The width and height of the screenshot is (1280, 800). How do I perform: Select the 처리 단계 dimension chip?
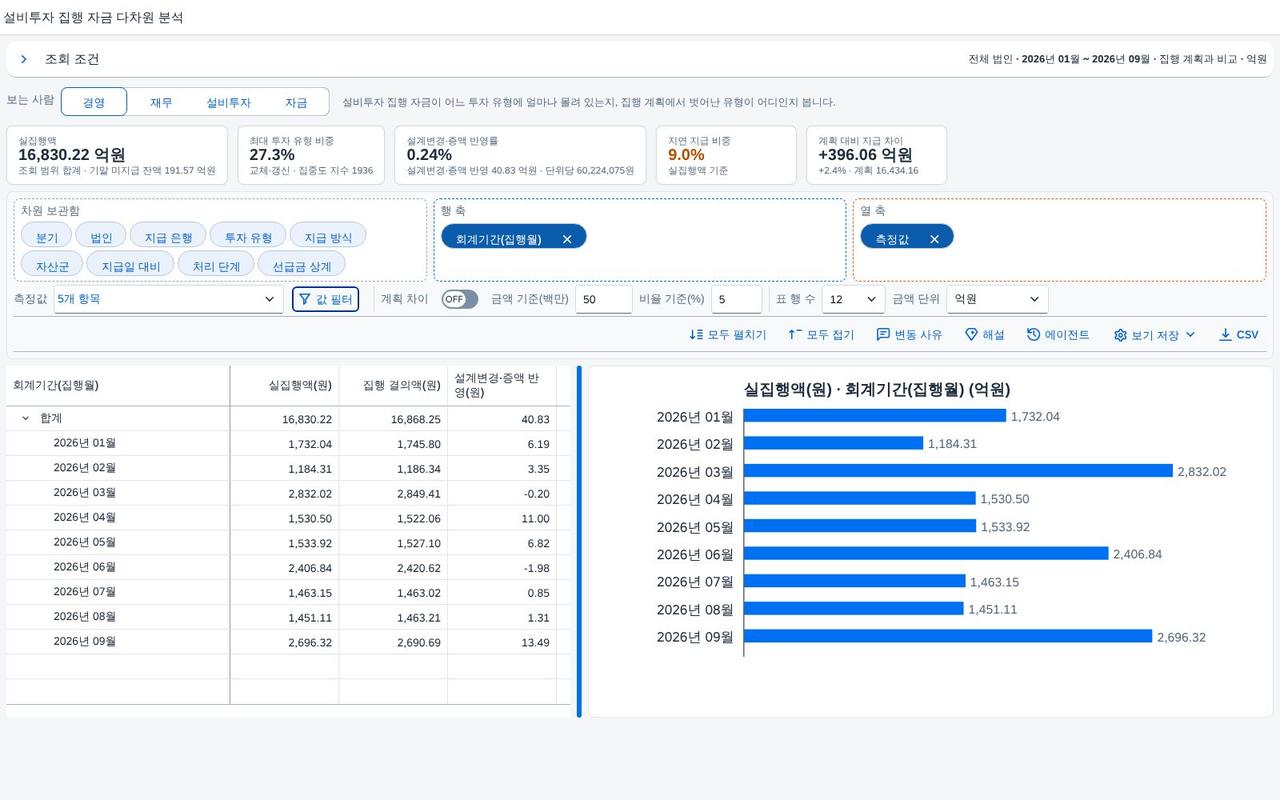[x=216, y=266]
